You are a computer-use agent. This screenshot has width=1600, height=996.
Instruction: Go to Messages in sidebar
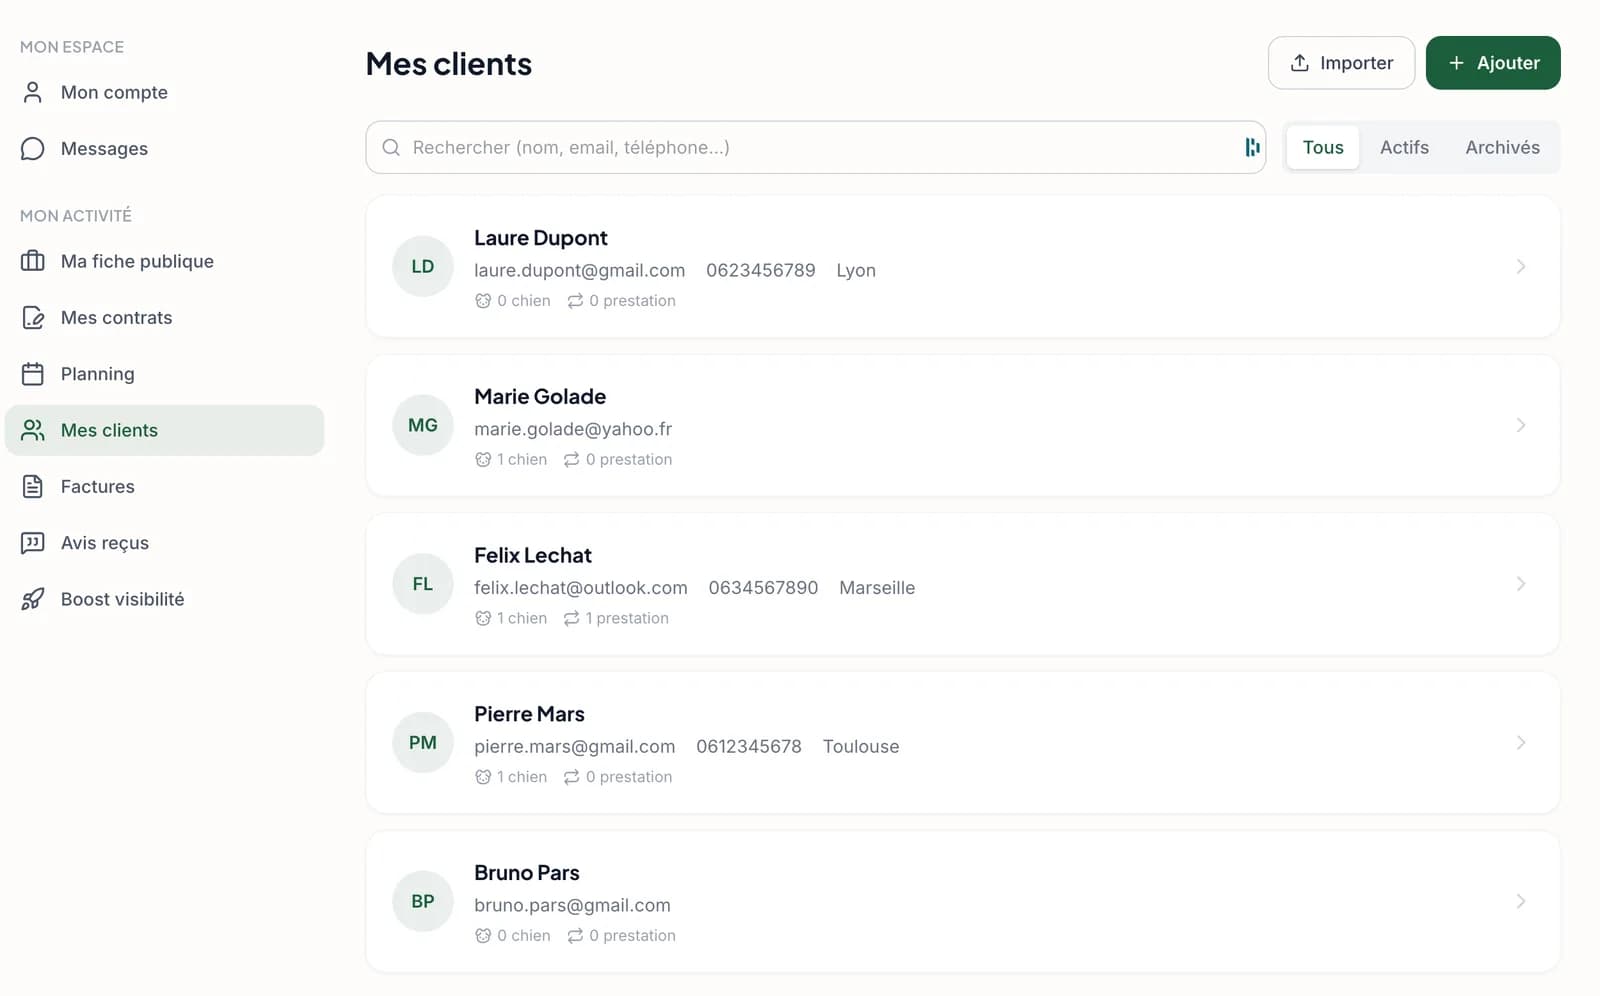[164, 148]
